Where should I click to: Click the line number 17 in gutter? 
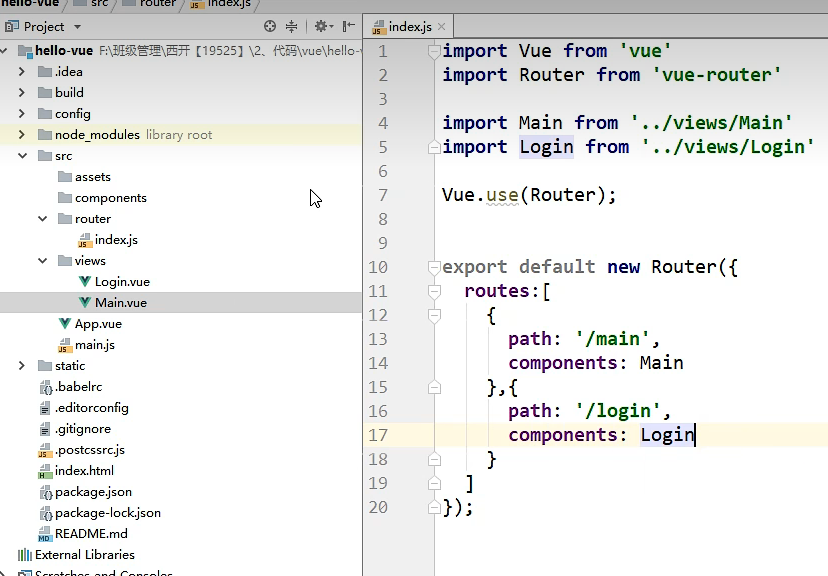[378, 435]
